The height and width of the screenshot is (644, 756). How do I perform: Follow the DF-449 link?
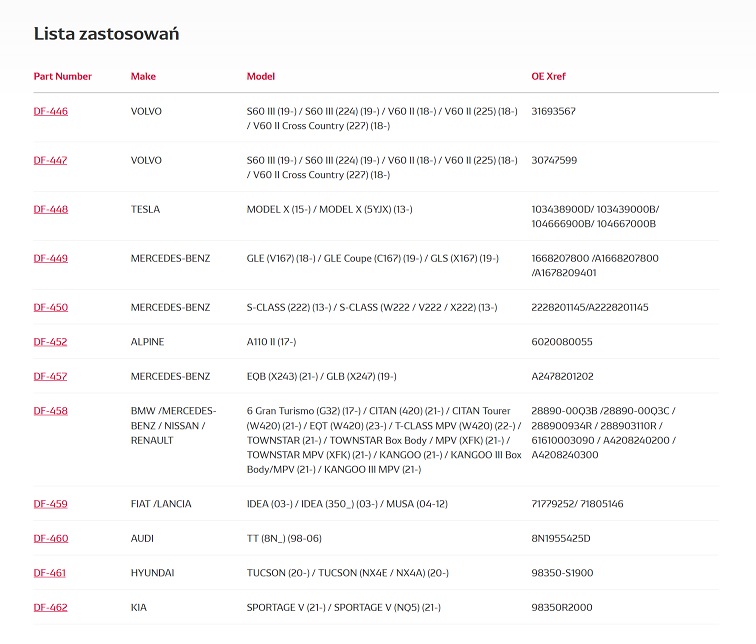pos(51,258)
